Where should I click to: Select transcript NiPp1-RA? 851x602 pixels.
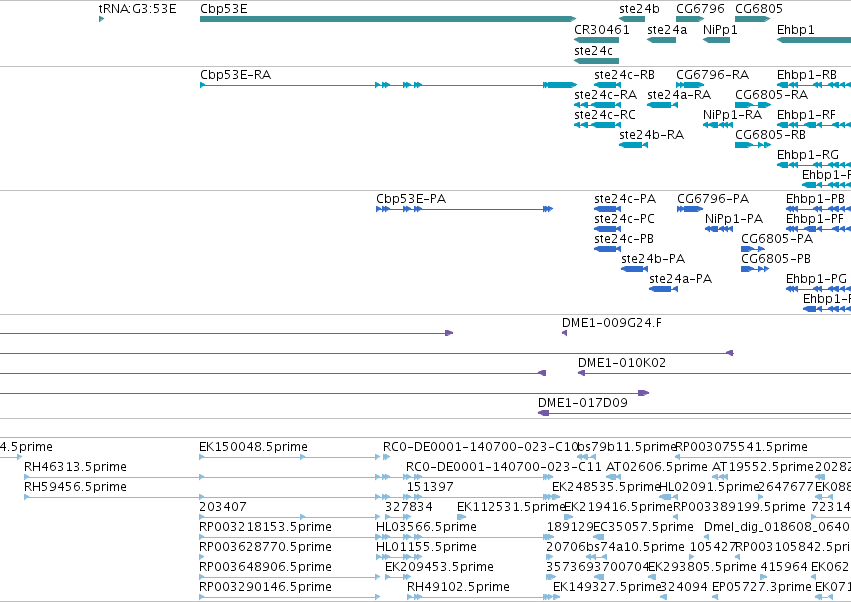pyautogui.click(x=718, y=125)
